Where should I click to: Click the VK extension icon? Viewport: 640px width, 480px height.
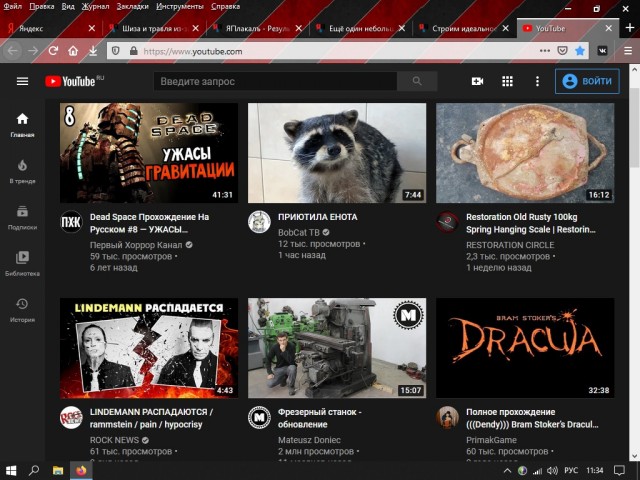tap(602, 51)
